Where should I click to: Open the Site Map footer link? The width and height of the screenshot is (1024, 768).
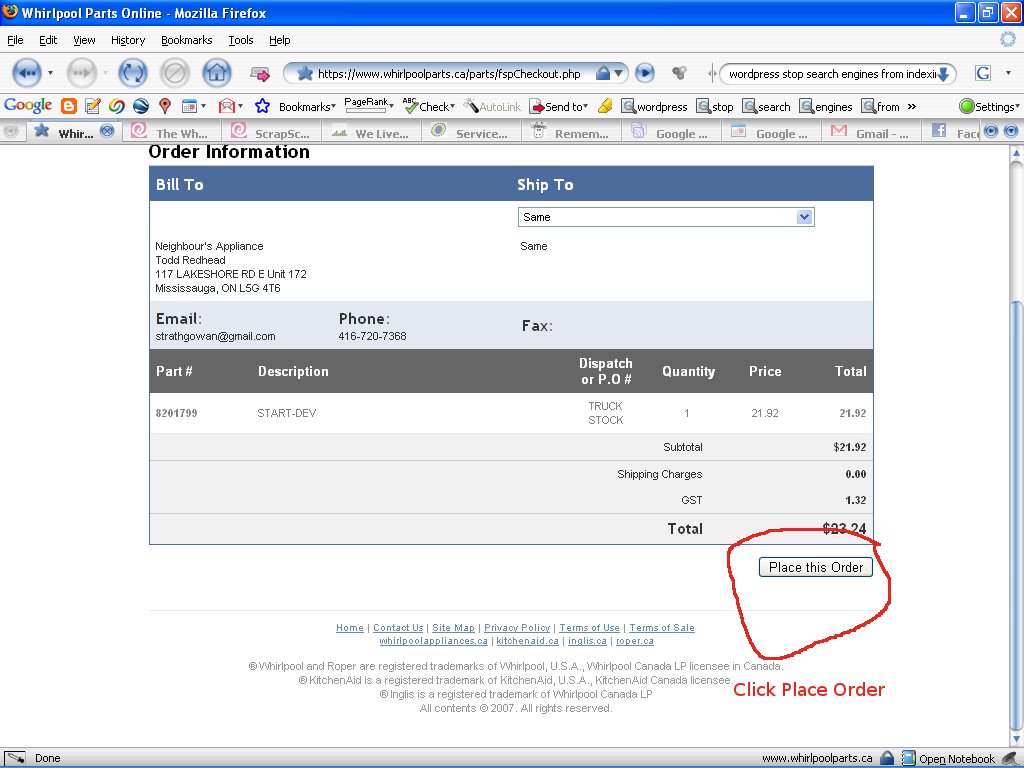pyautogui.click(x=453, y=628)
